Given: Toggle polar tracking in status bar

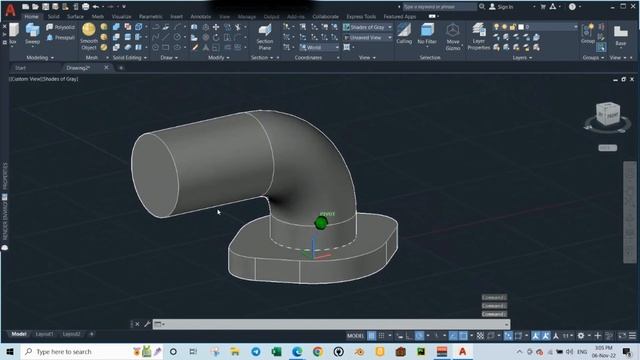Looking at the screenshot, I should [420, 336].
